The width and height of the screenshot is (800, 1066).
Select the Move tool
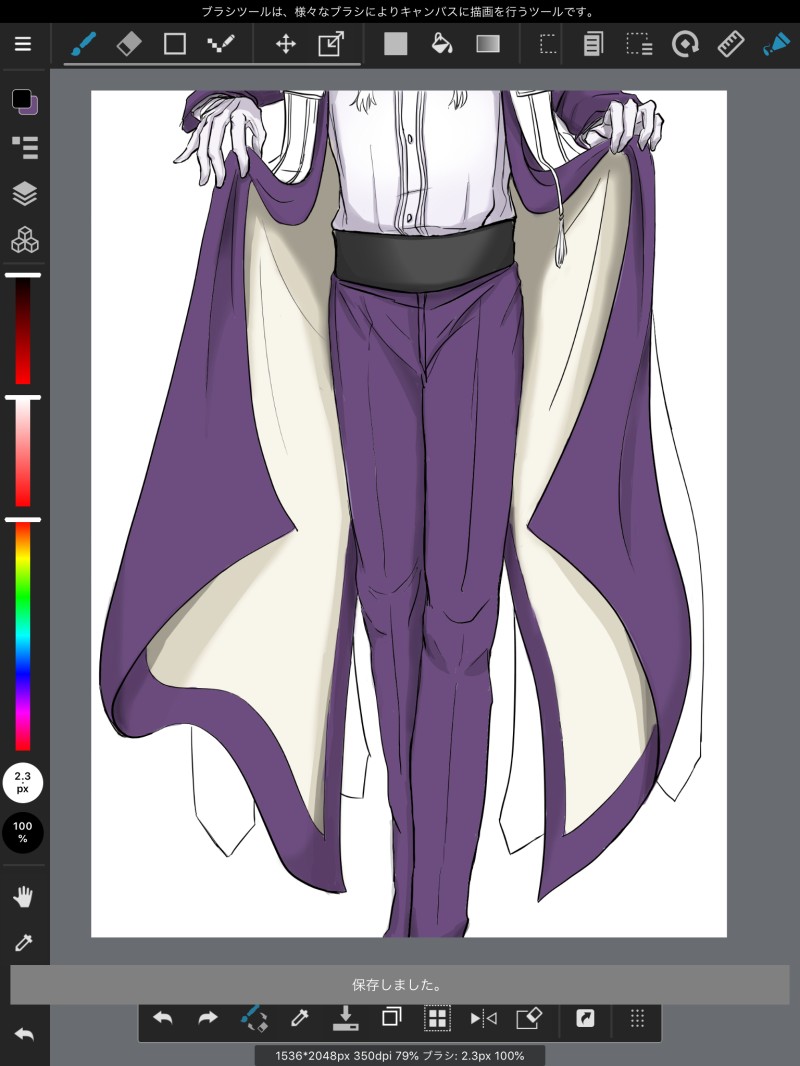pyautogui.click(x=285, y=45)
